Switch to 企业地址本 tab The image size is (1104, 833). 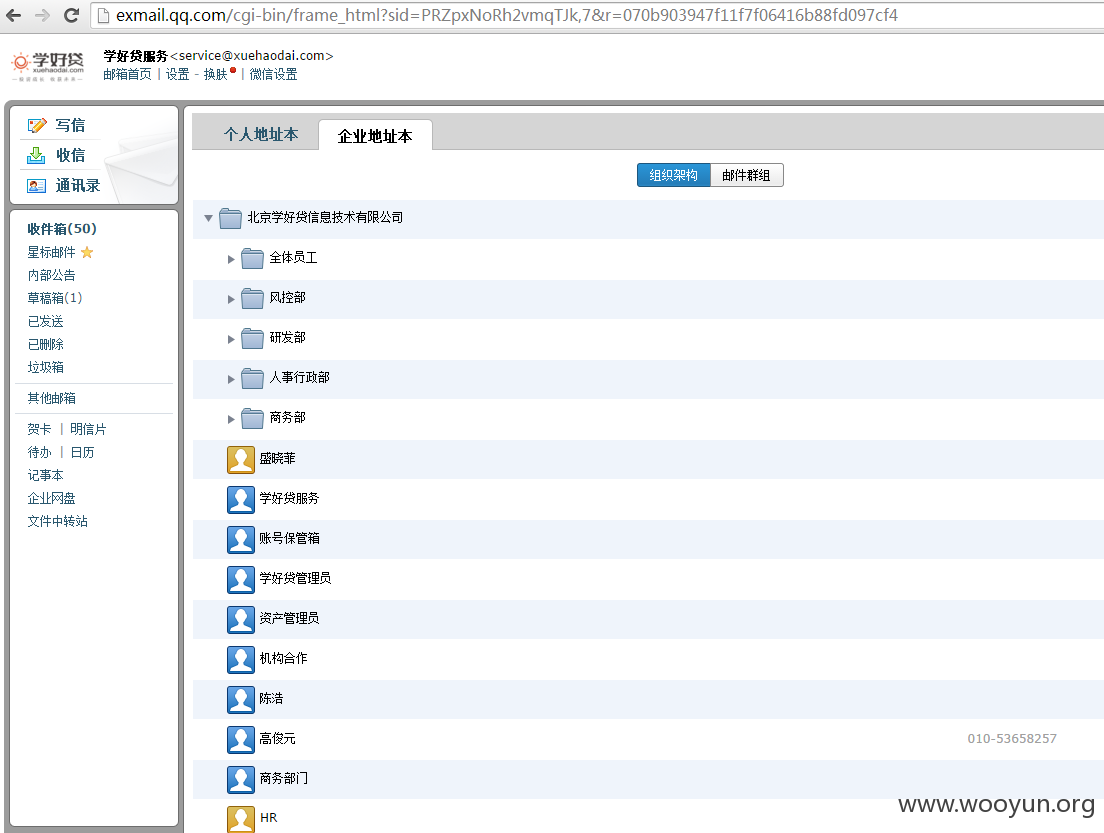[x=375, y=136]
